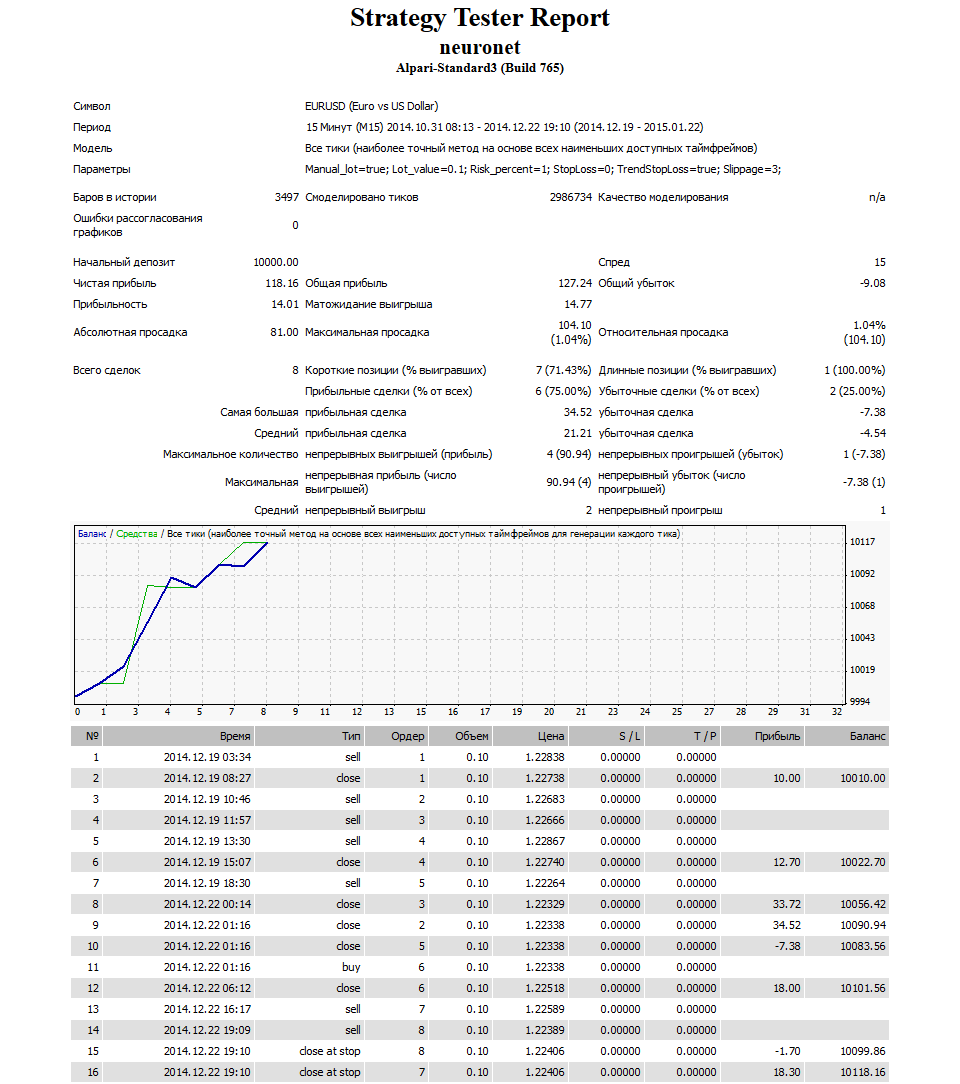The image size is (960, 1084).
Task: Select the symbol value 'EURUSD (Euro vs US Dollar)'
Action: [372, 106]
